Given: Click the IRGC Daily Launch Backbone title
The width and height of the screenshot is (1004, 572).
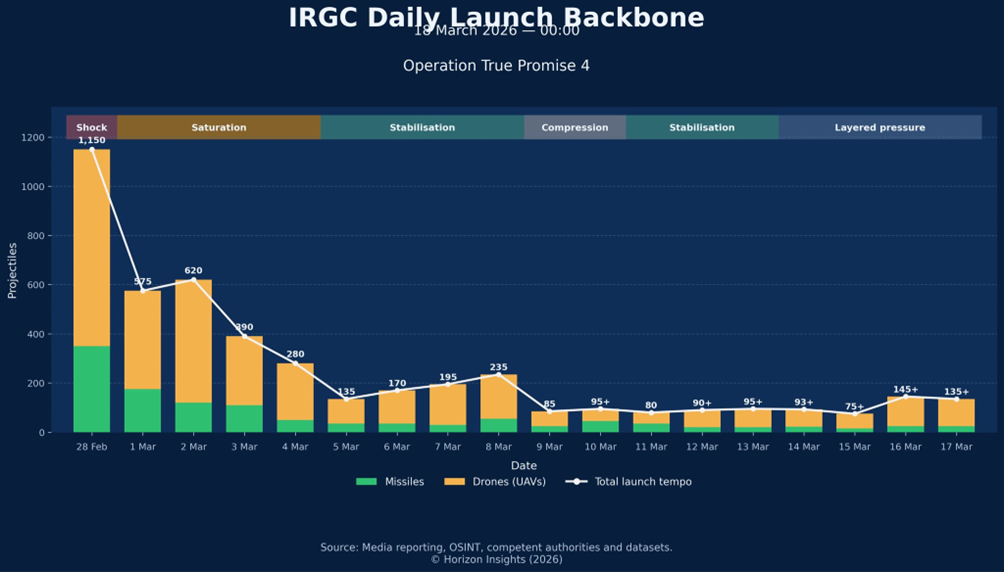Looking at the screenshot, I should coord(496,17).
